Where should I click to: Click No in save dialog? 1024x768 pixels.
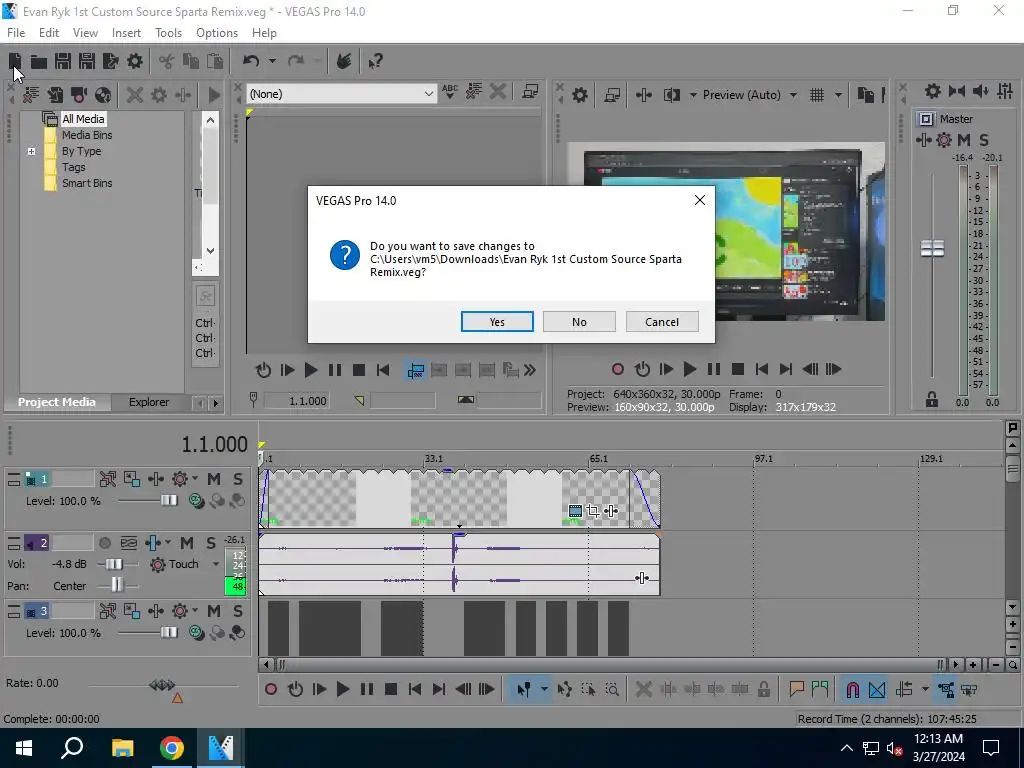coord(579,322)
